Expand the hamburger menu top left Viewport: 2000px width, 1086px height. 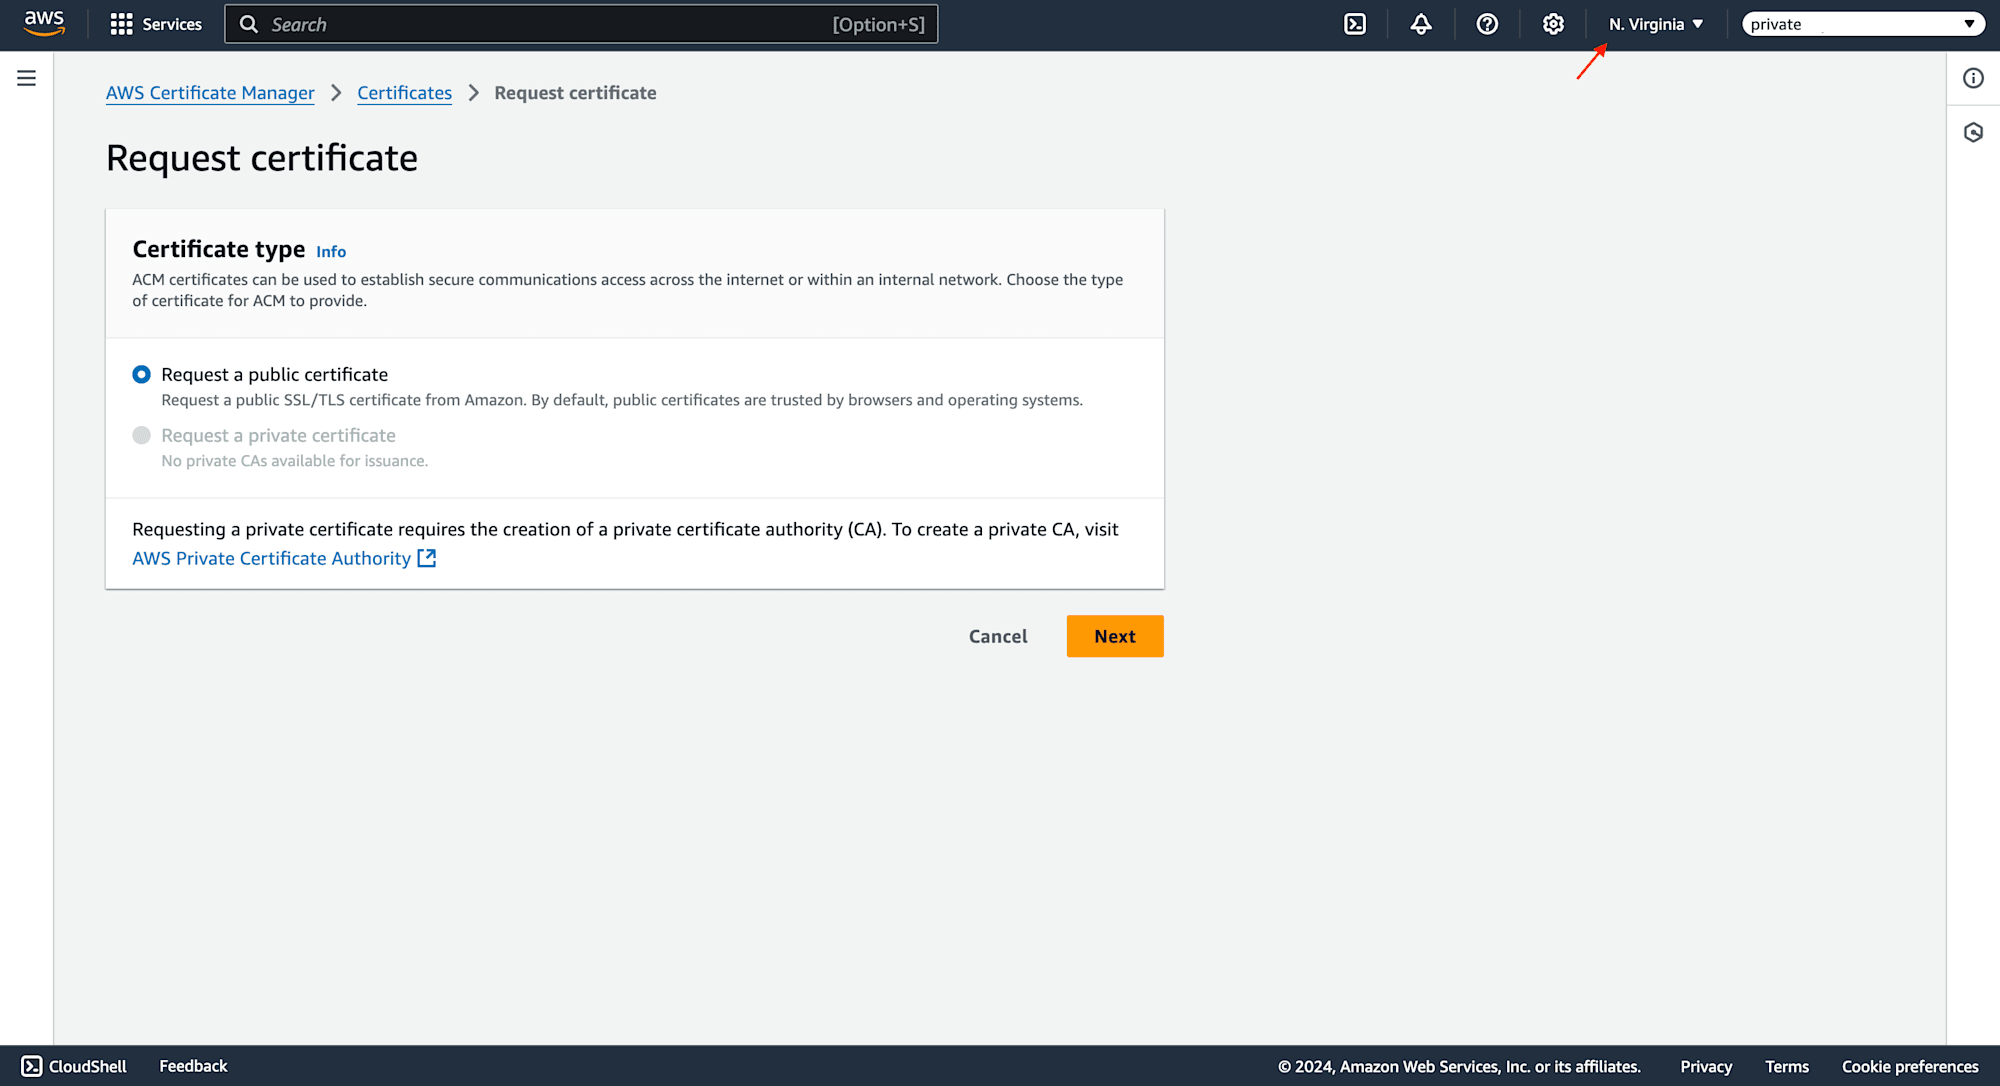(x=27, y=78)
